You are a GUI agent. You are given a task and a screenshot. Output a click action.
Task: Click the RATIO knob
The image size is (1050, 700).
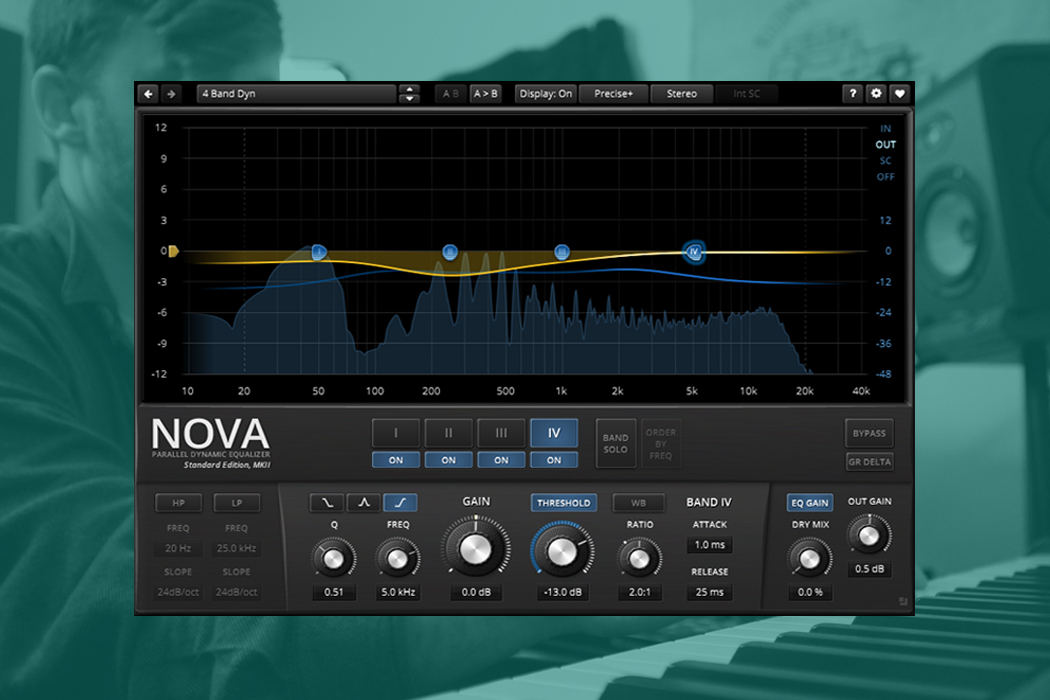(640, 558)
